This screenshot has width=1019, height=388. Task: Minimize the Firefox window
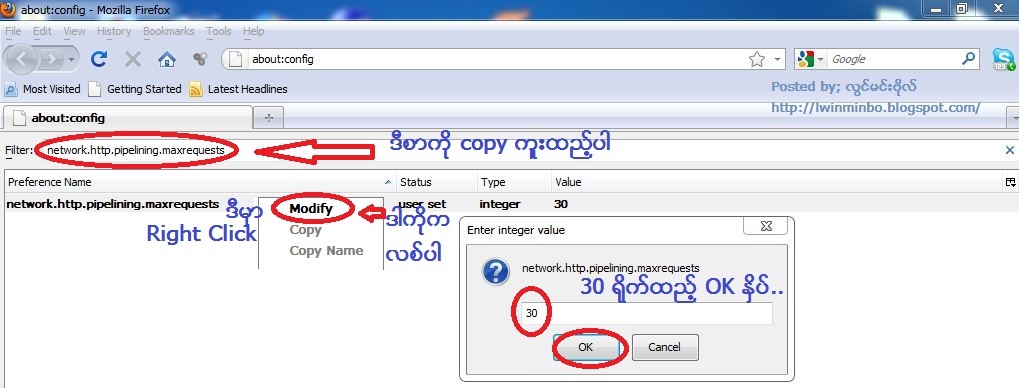(936, 8)
